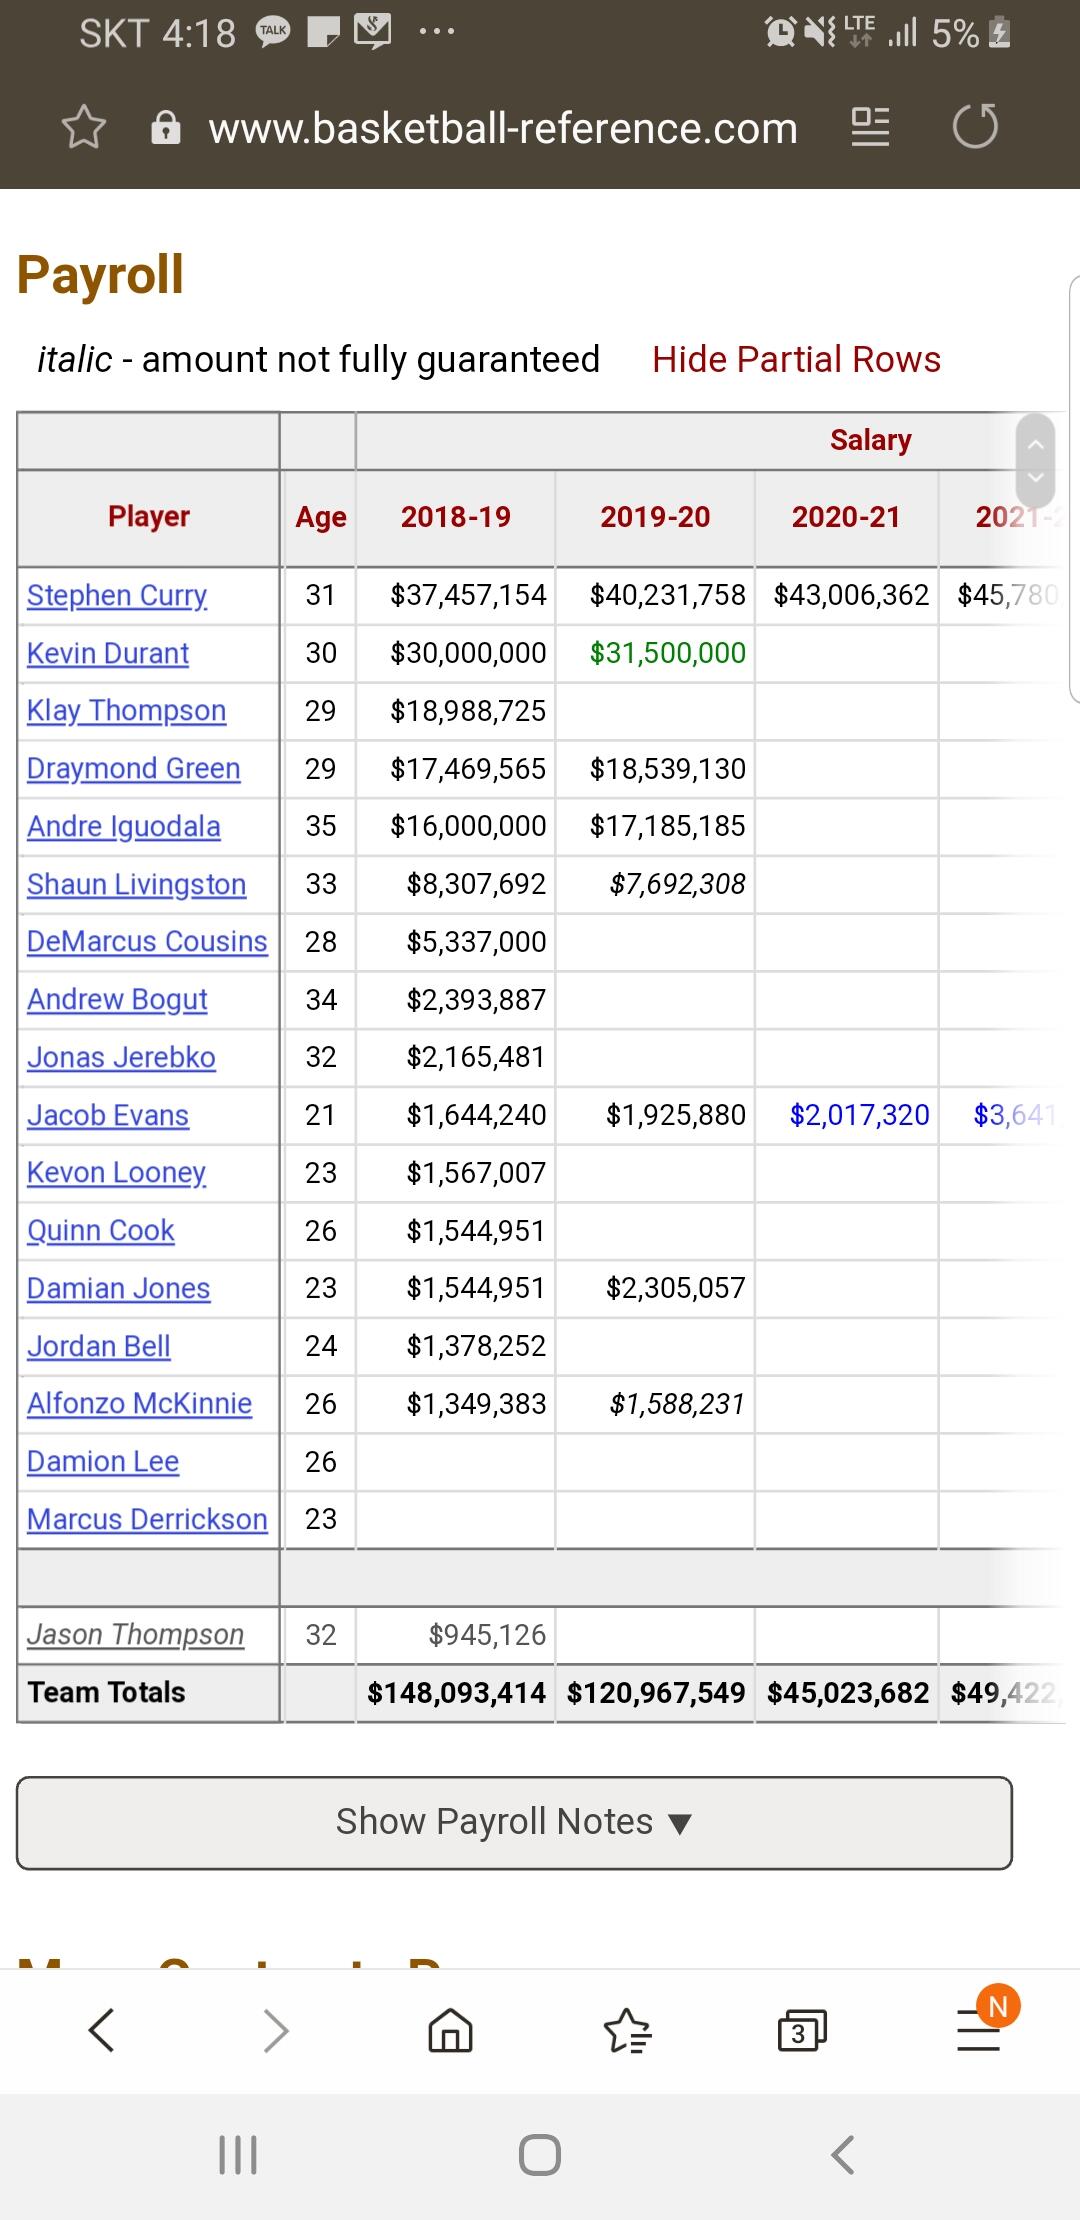Open Klay Thompson player link
The height and width of the screenshot is (2220, 1080).
(126, 711)
